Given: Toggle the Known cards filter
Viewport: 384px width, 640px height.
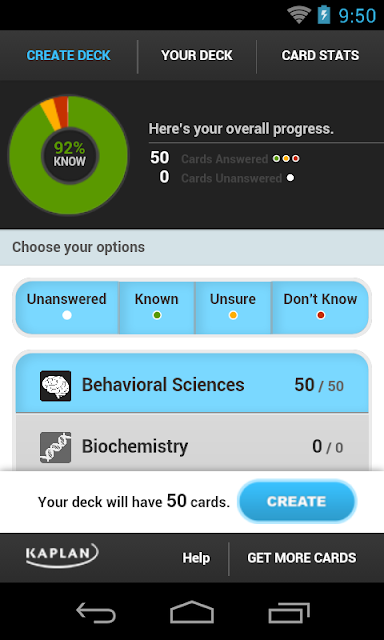Looking at the screenshot, I should [x=157, y=307].
